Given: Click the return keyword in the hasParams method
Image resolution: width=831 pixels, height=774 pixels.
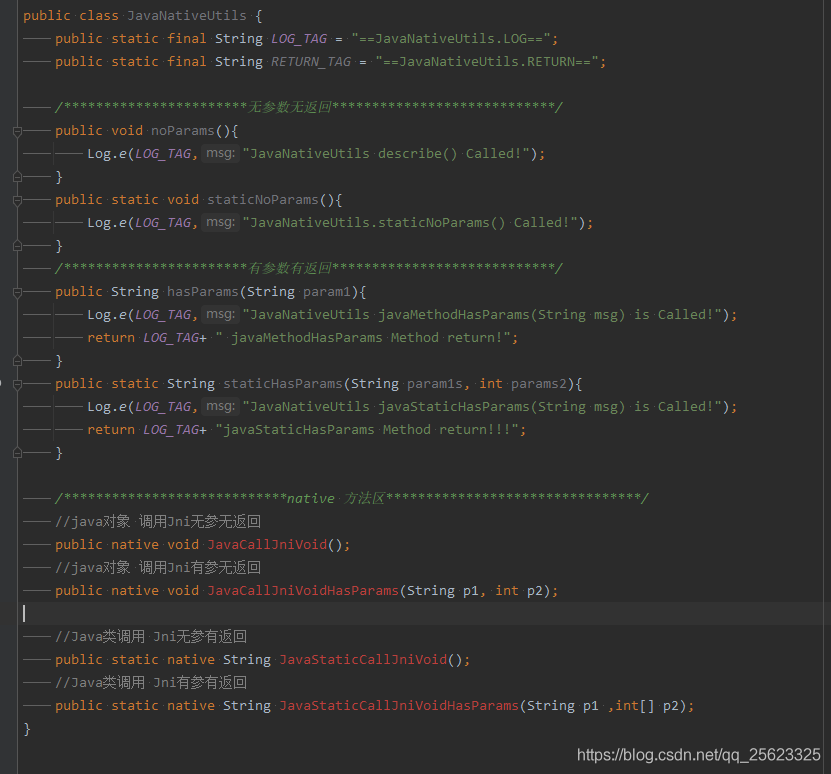Looking at the screenshot, I should pyautogui.click(x=111, y=338).
